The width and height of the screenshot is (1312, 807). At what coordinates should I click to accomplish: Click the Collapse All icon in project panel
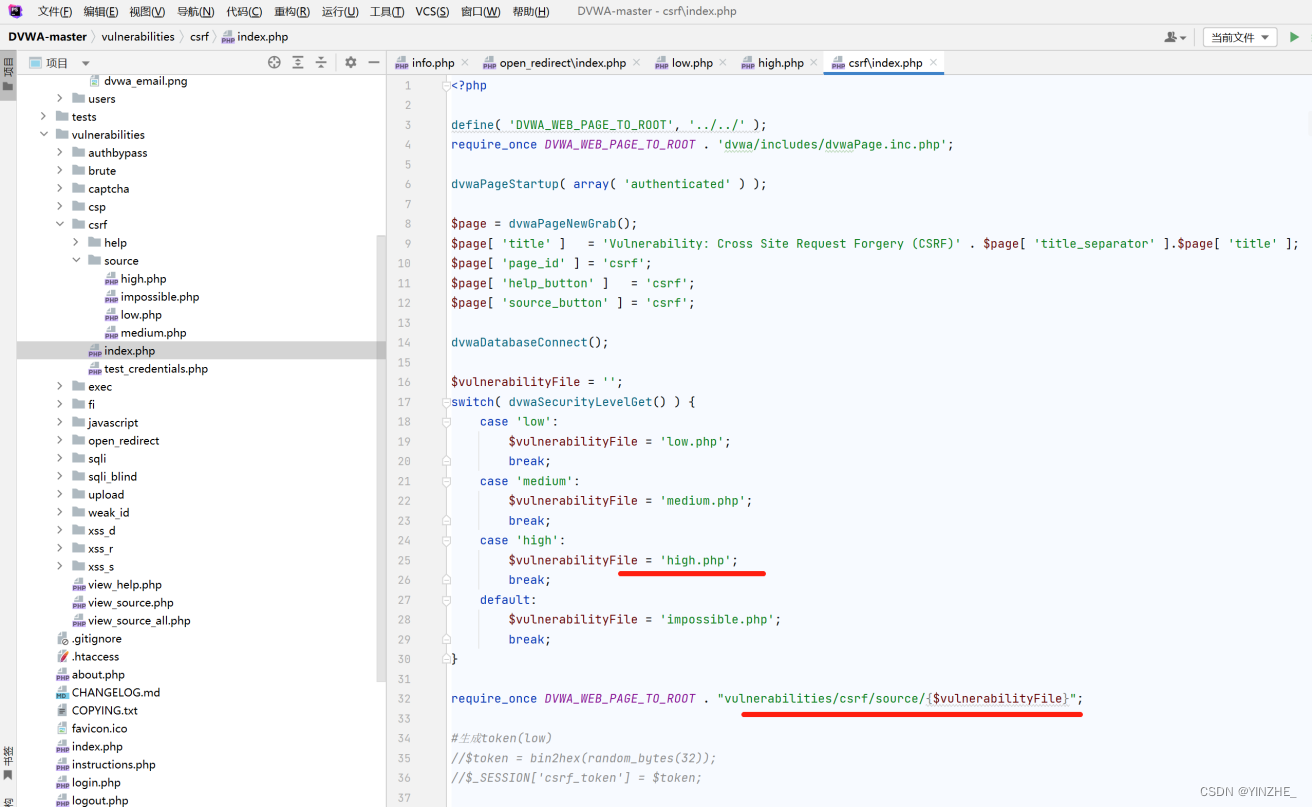coord(321,62)
